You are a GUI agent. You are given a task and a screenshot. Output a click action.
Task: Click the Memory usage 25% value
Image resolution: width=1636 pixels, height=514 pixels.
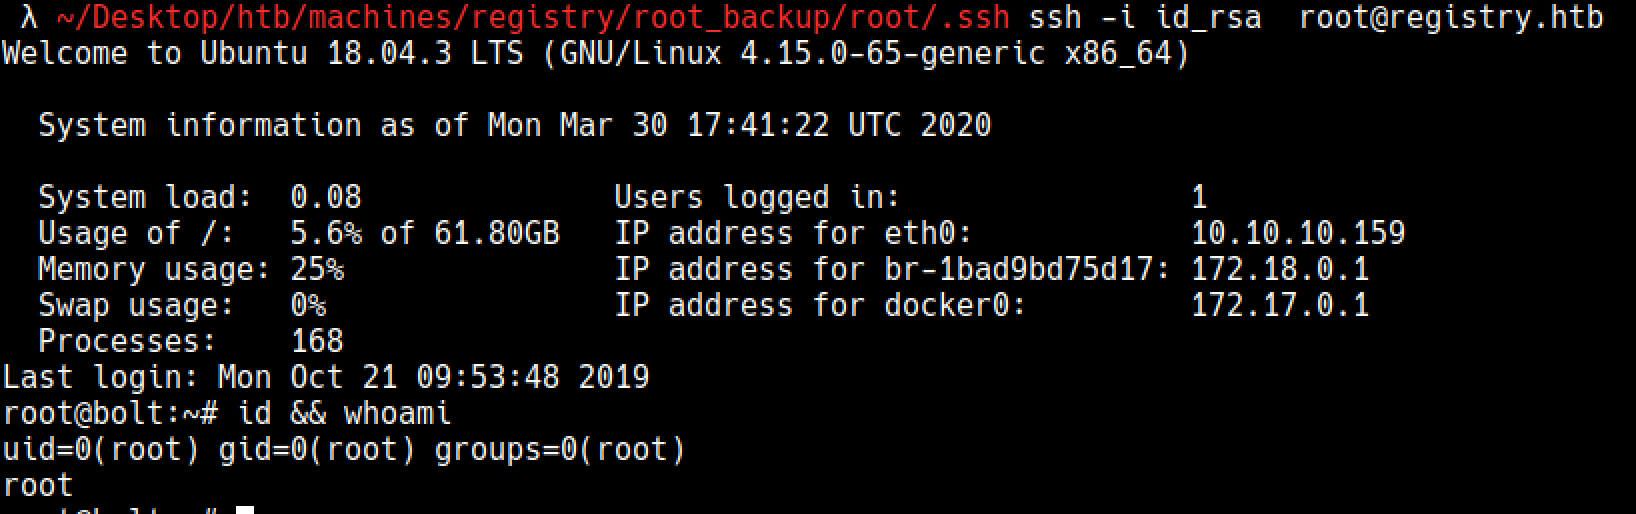click(317, 269)
